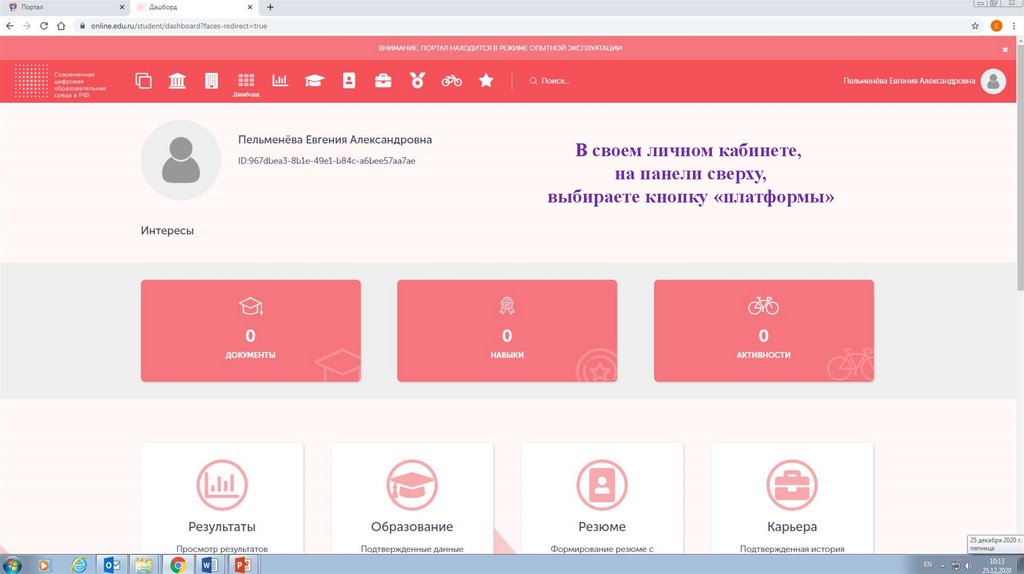Open the Документы card
The width and height of the screenshot is (1024, 574).
pyautogui.click(x=250, y=331)
